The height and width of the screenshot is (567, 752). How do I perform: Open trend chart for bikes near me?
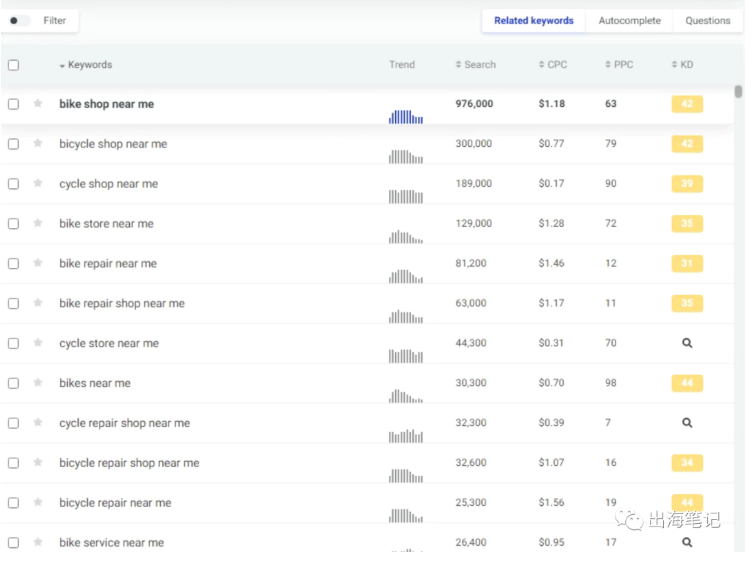tap(406, 395)
